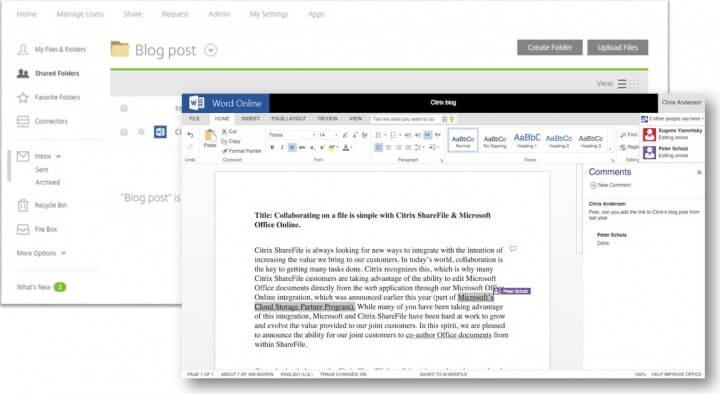720x394 pixels.
Task: Click the Word document icon in file list
Action: click(x=160, y=132)
